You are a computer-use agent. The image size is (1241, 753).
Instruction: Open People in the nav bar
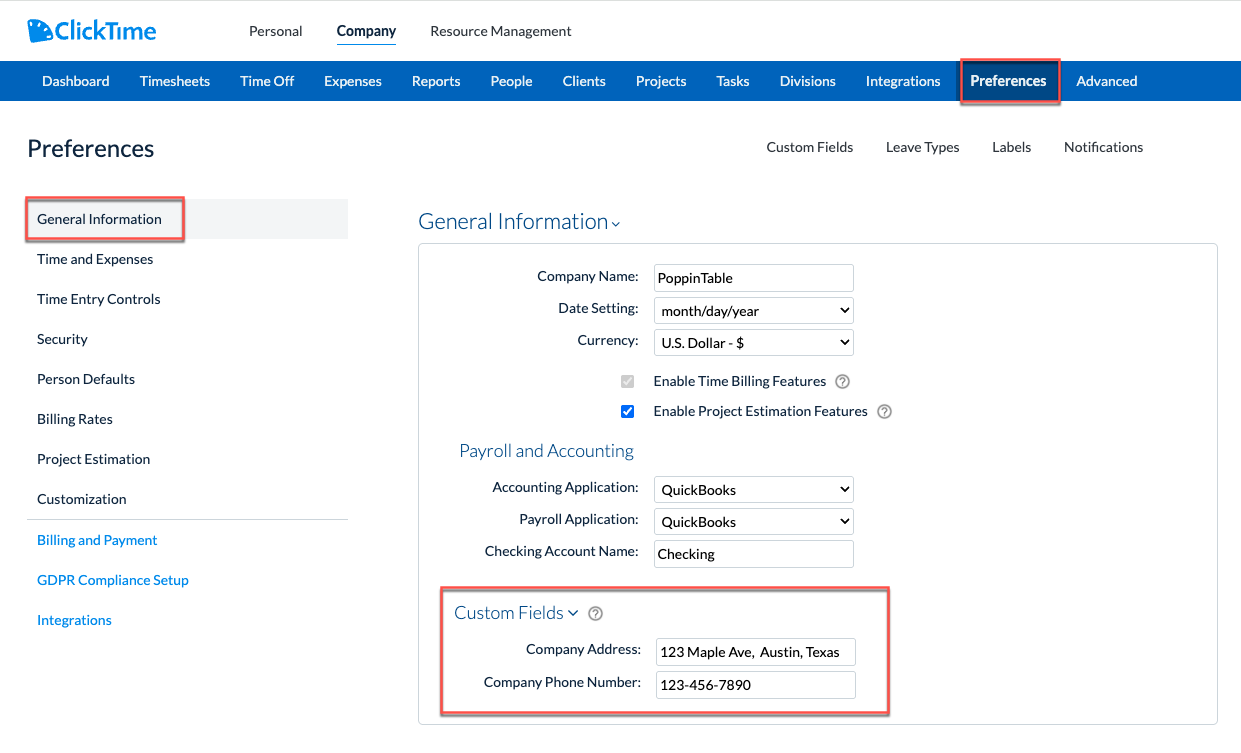tap(511, 81)
